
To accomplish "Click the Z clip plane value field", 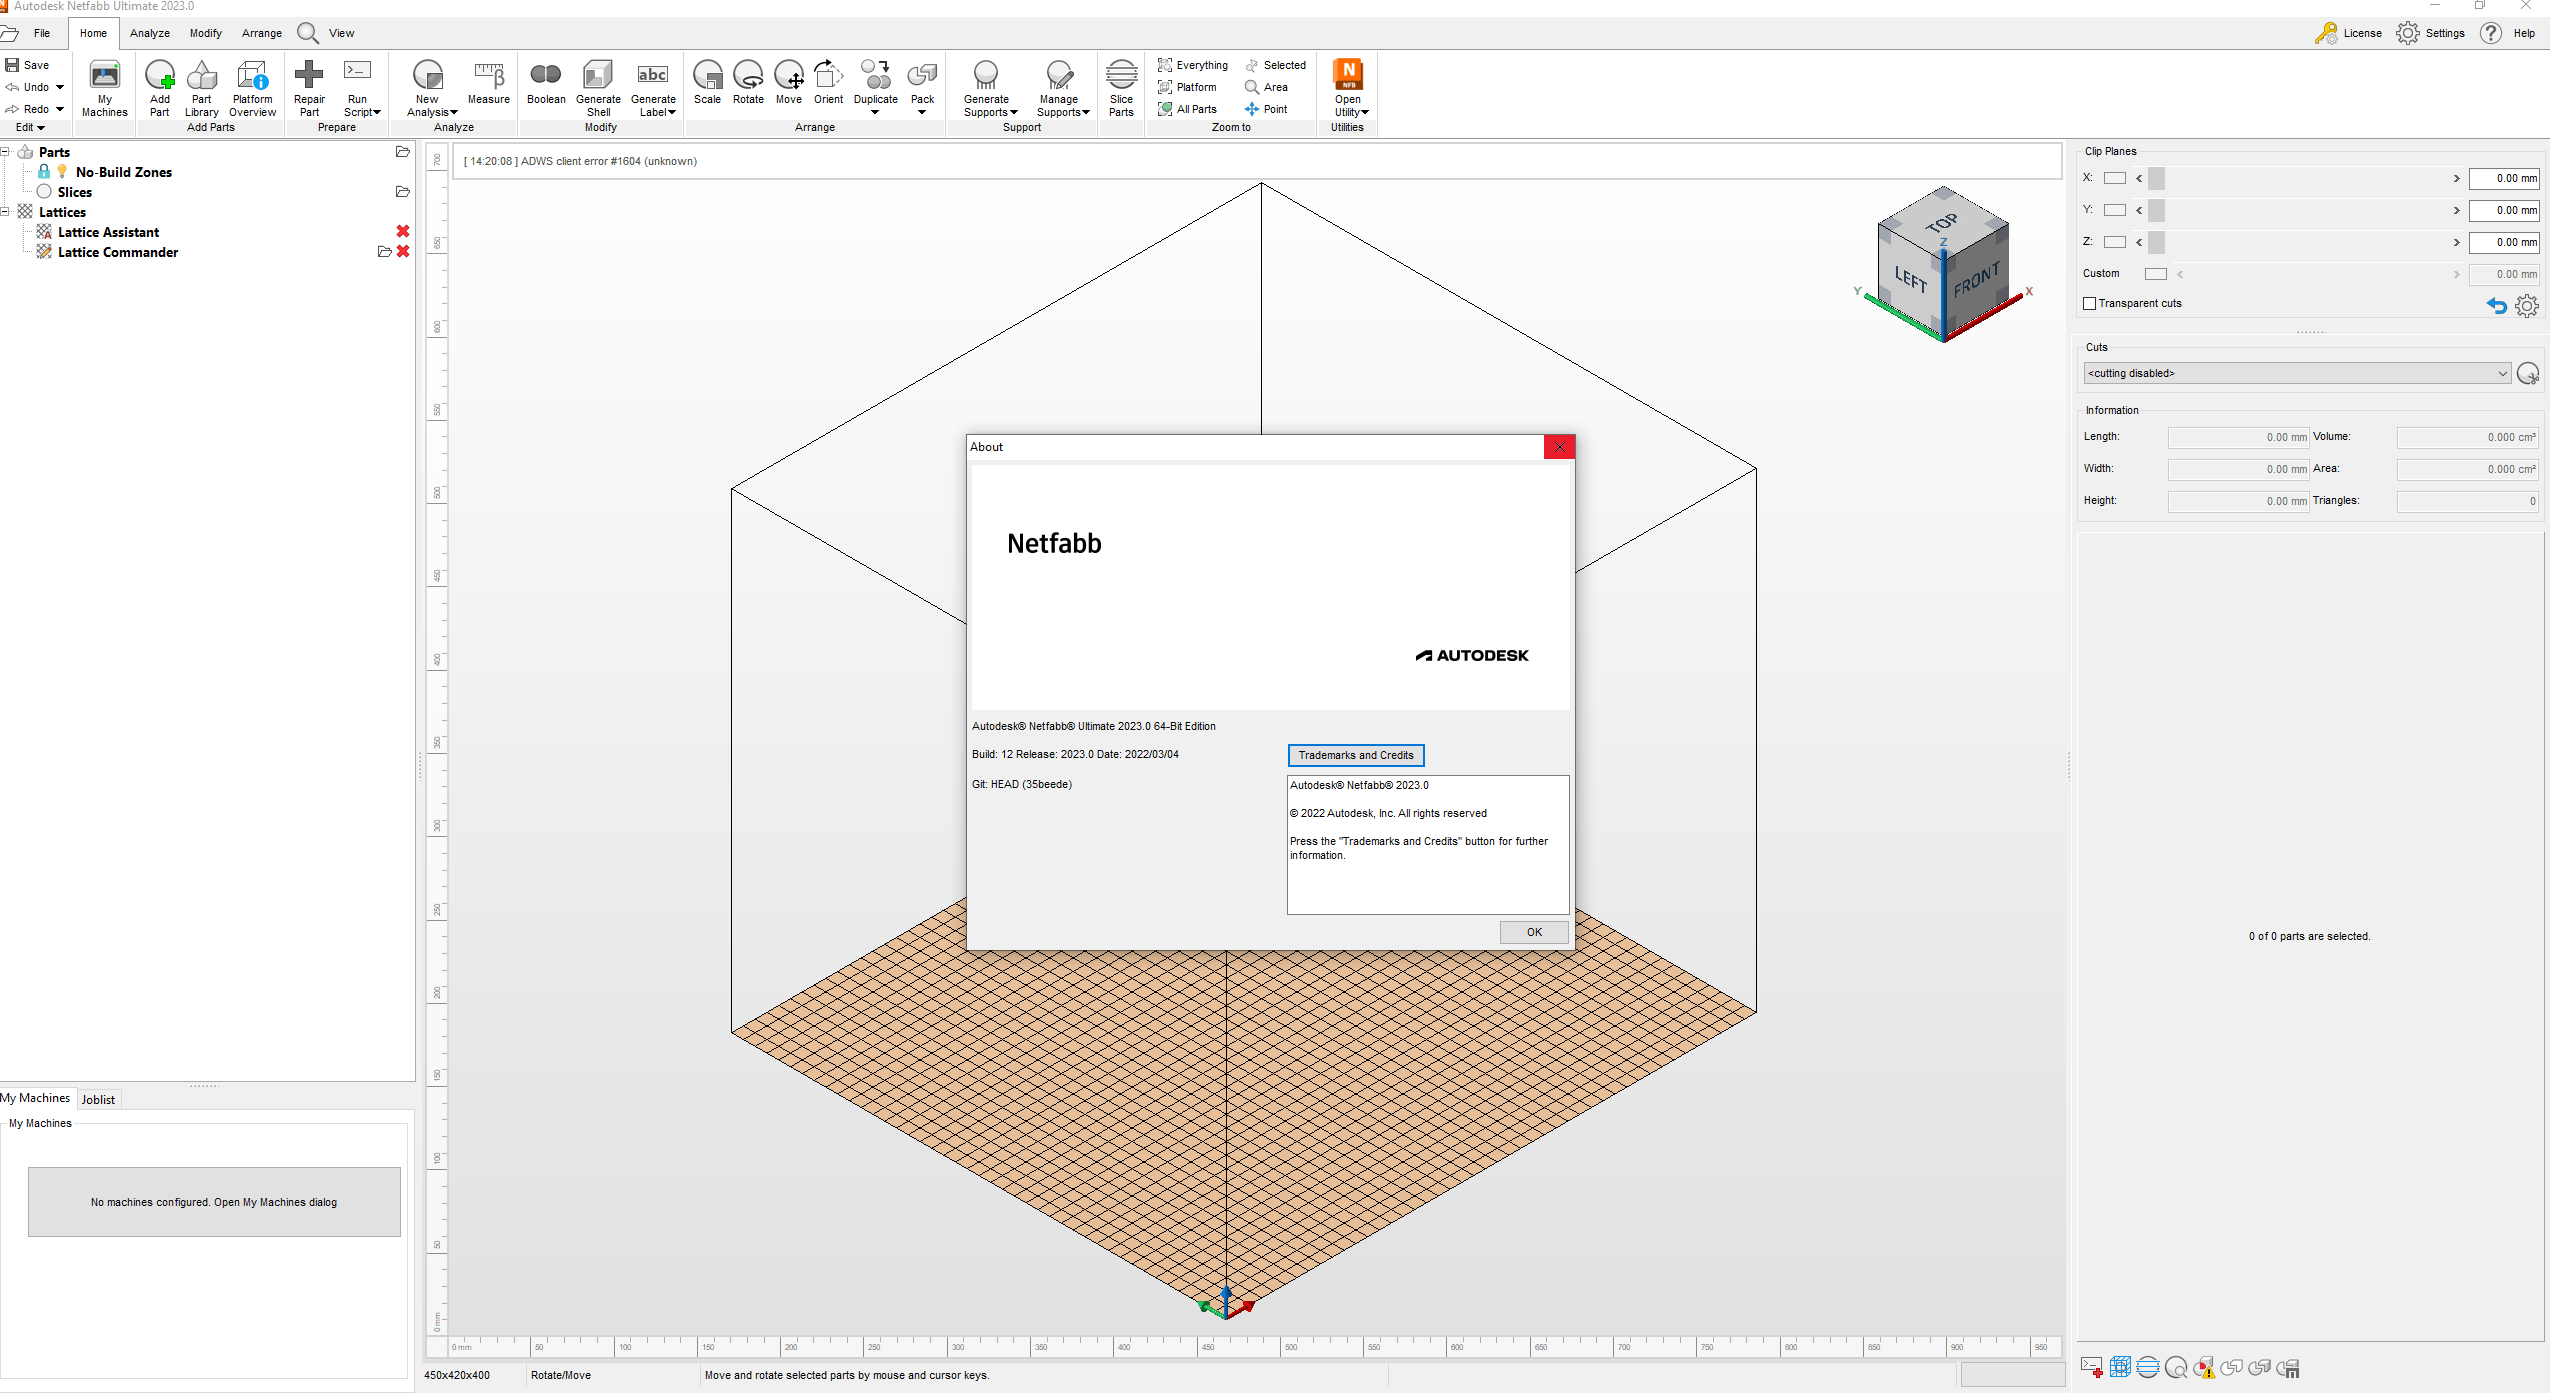I will [x=2503, y=242].
